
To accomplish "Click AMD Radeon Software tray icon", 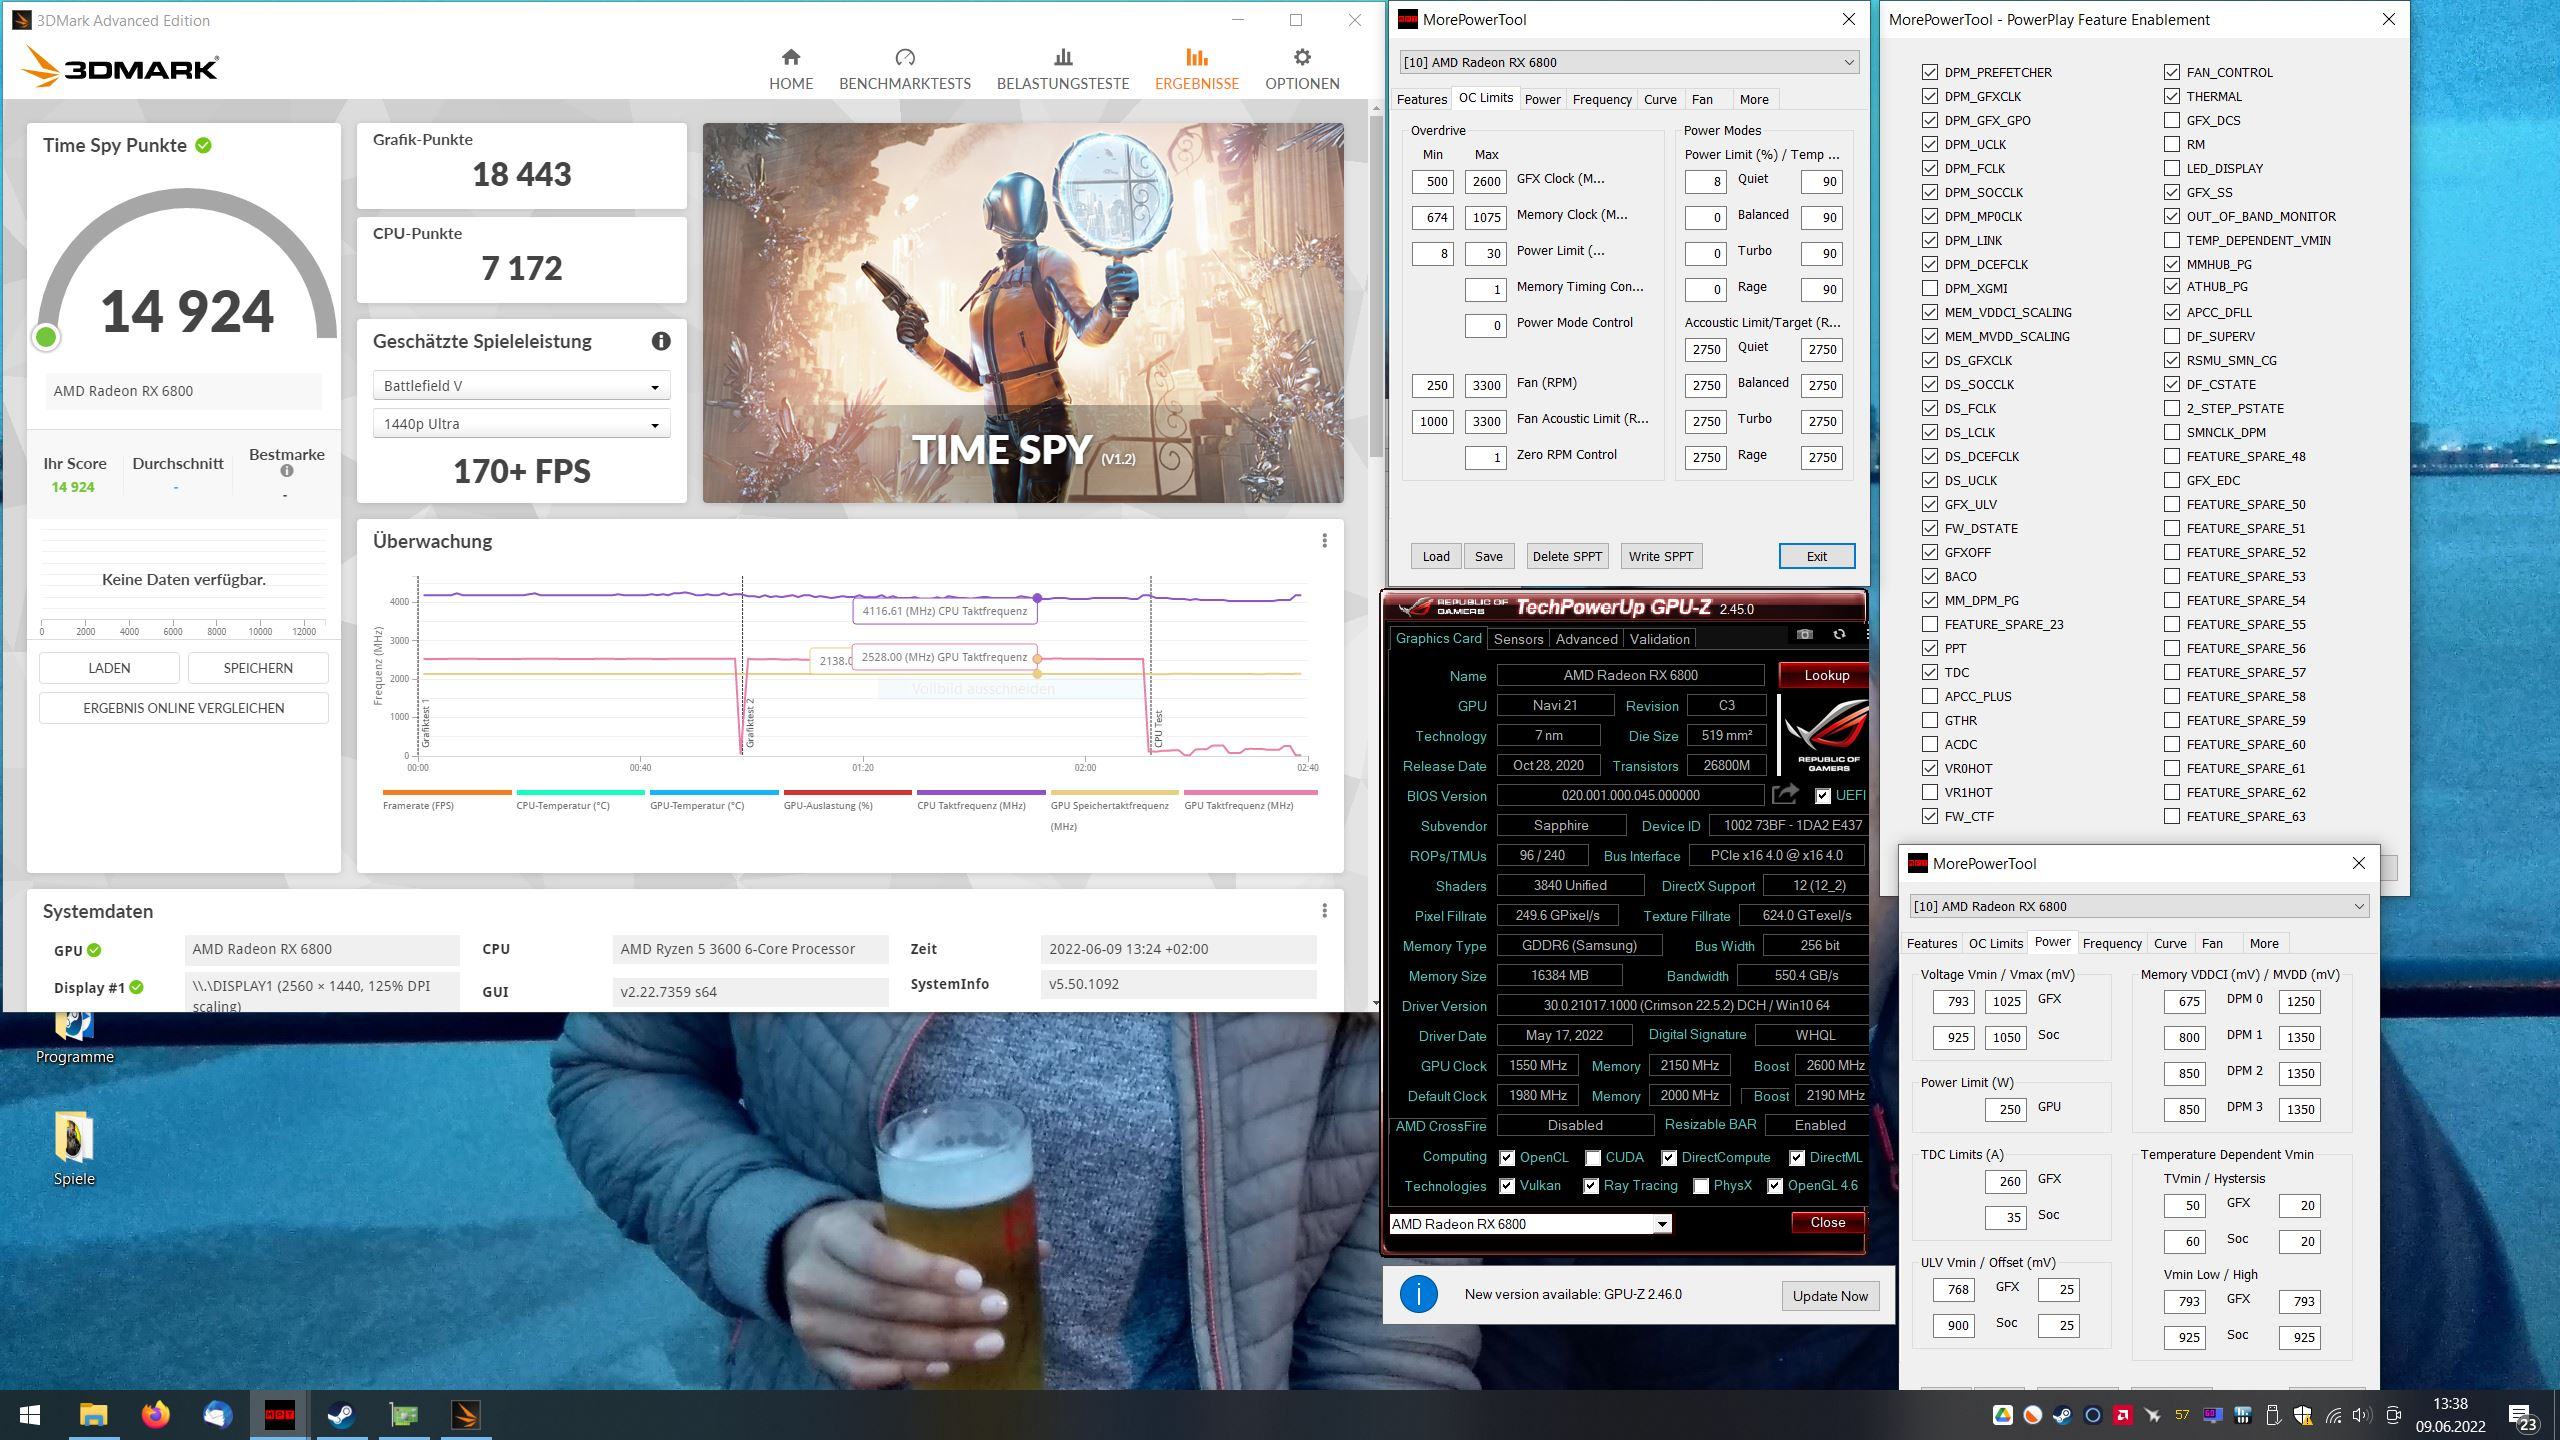I will 2122,1415.
